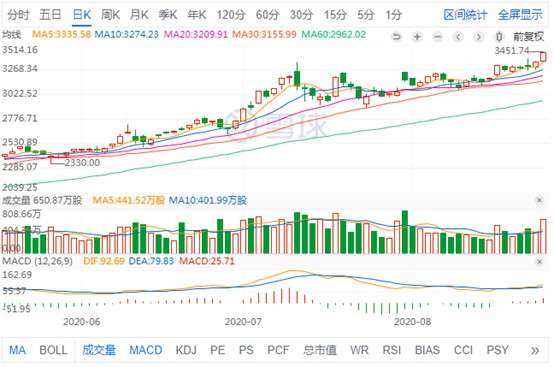Click the reset/undo chart view icon
554x367 pixels.
tap(397, 37)
